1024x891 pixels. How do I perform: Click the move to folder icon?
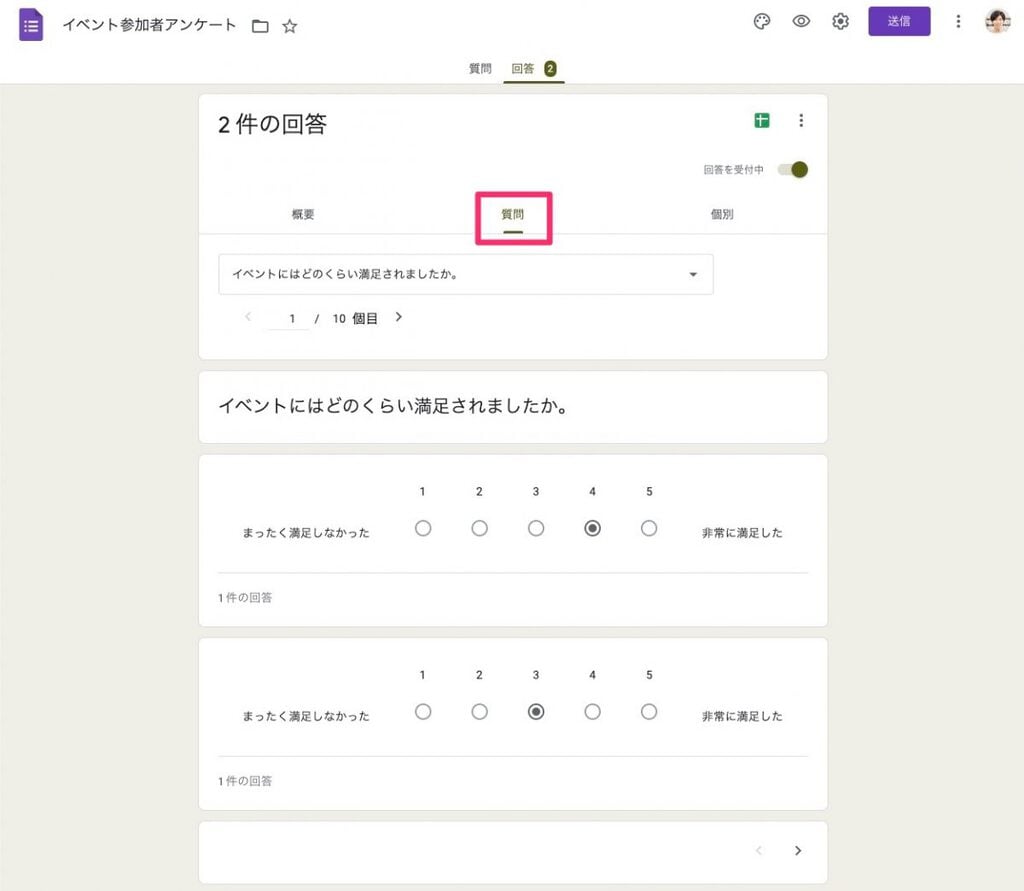coord(260,26)
